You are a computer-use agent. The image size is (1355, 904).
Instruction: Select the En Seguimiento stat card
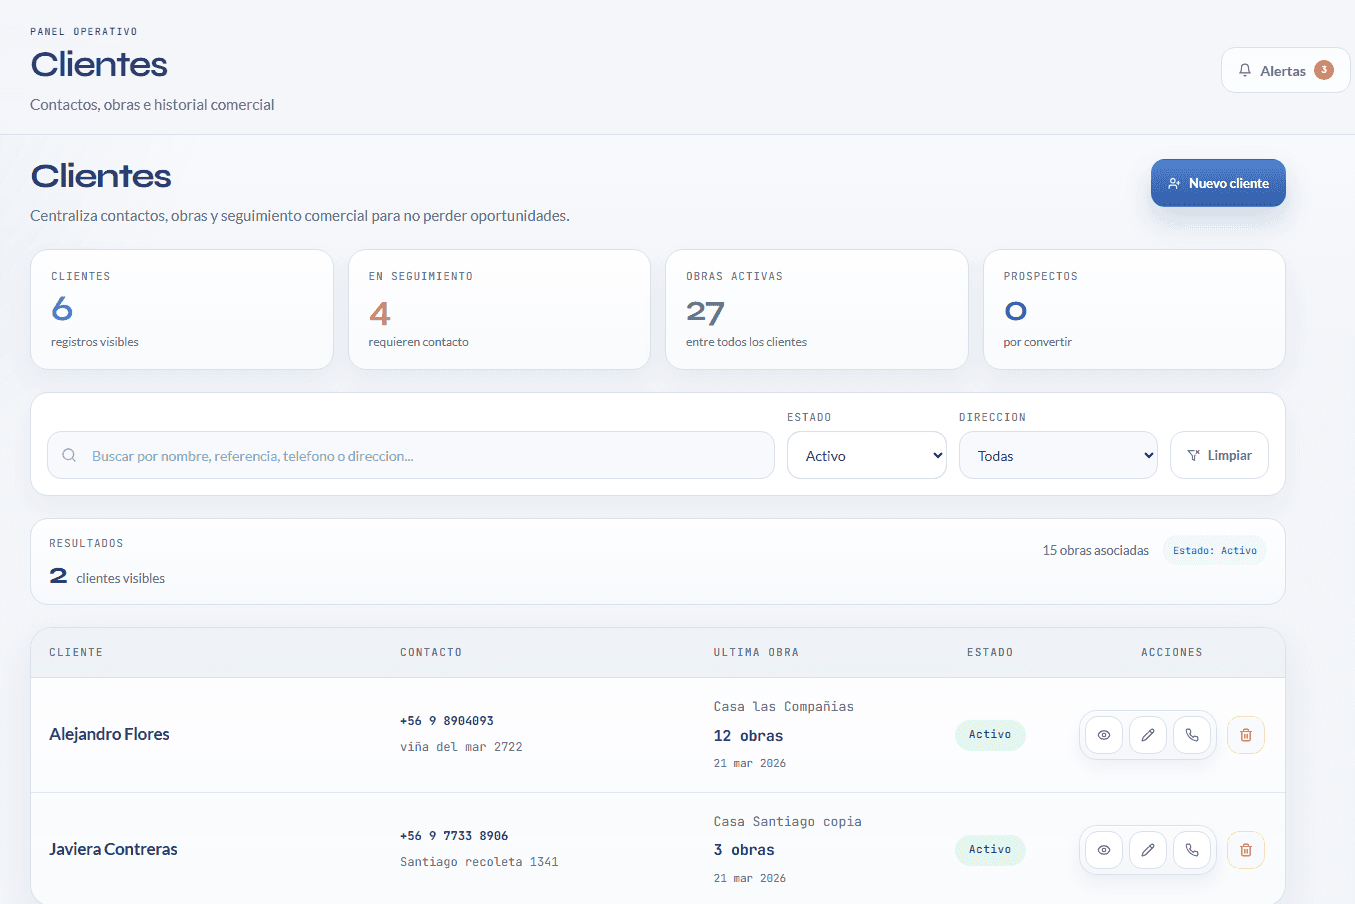pos(499,310)
